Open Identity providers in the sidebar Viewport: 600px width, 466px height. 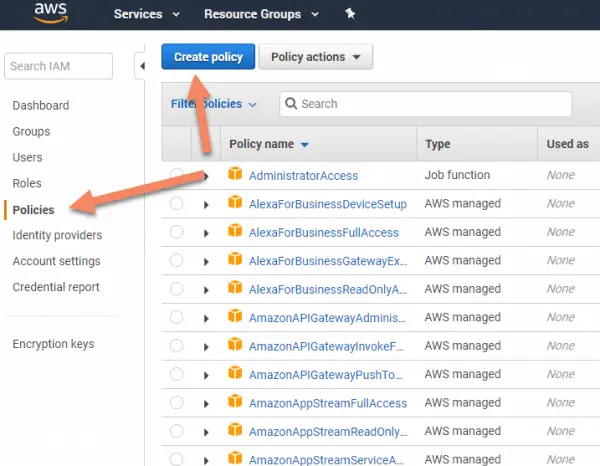[x=57, y=235]
